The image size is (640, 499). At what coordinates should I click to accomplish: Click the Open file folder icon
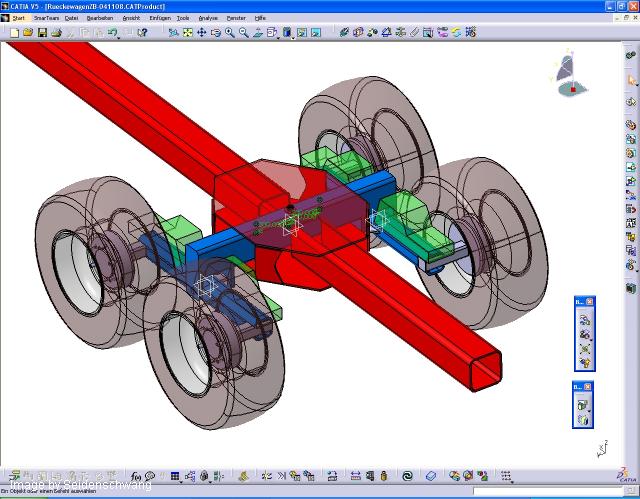click(28, 33)
